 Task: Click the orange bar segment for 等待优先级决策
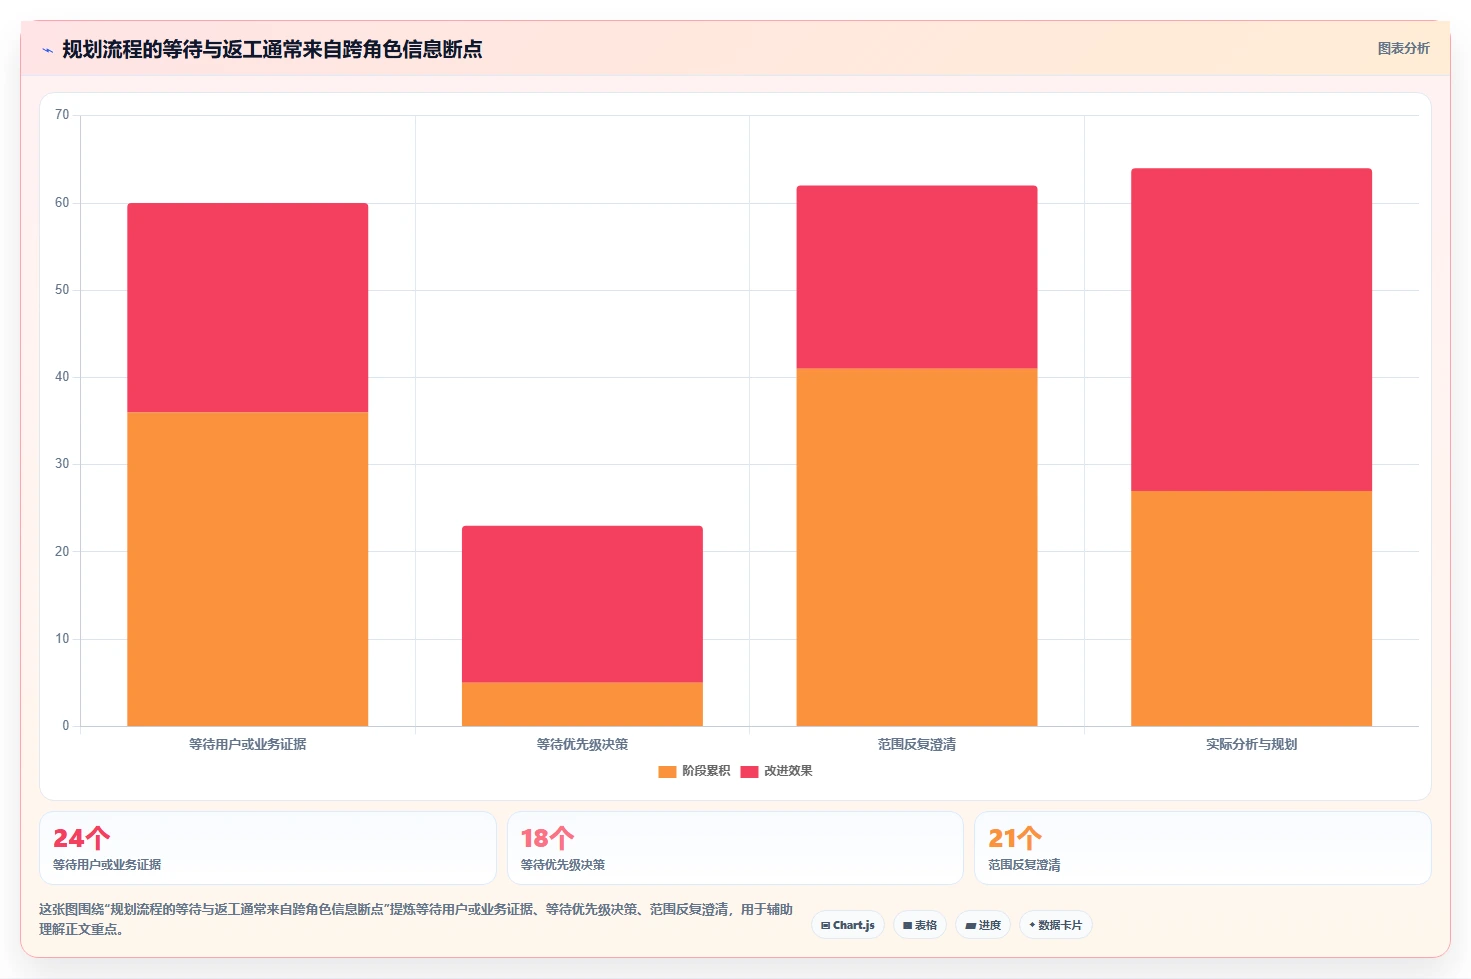pos(582,704)
